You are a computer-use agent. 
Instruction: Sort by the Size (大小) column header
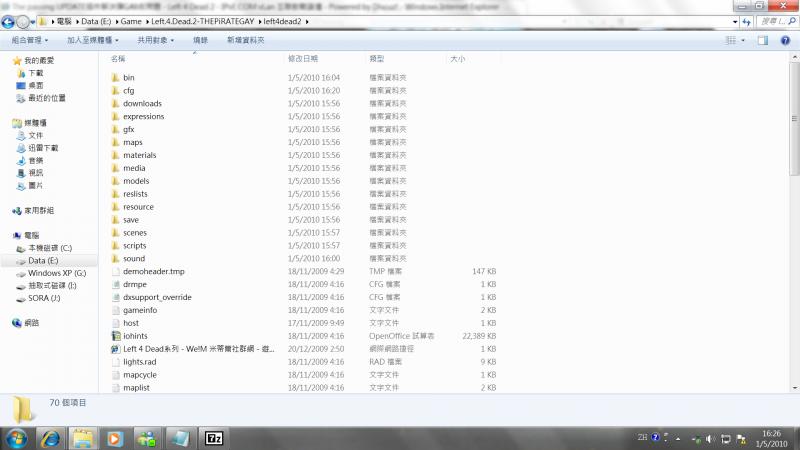[x=458, y=59]
